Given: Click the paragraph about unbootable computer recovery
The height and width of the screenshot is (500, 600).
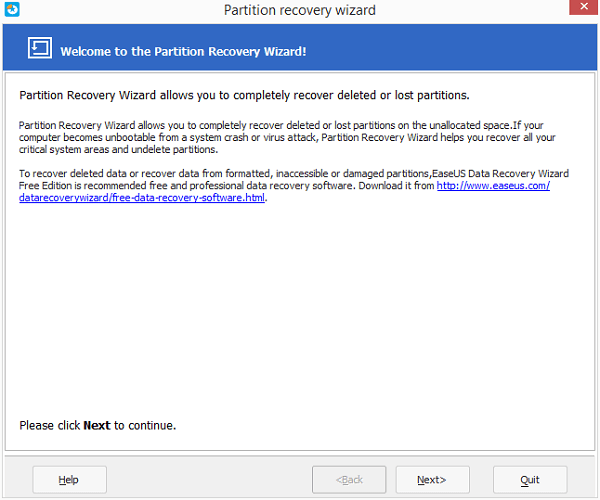Looking at the screenshot, I should [x=287, y=137].
